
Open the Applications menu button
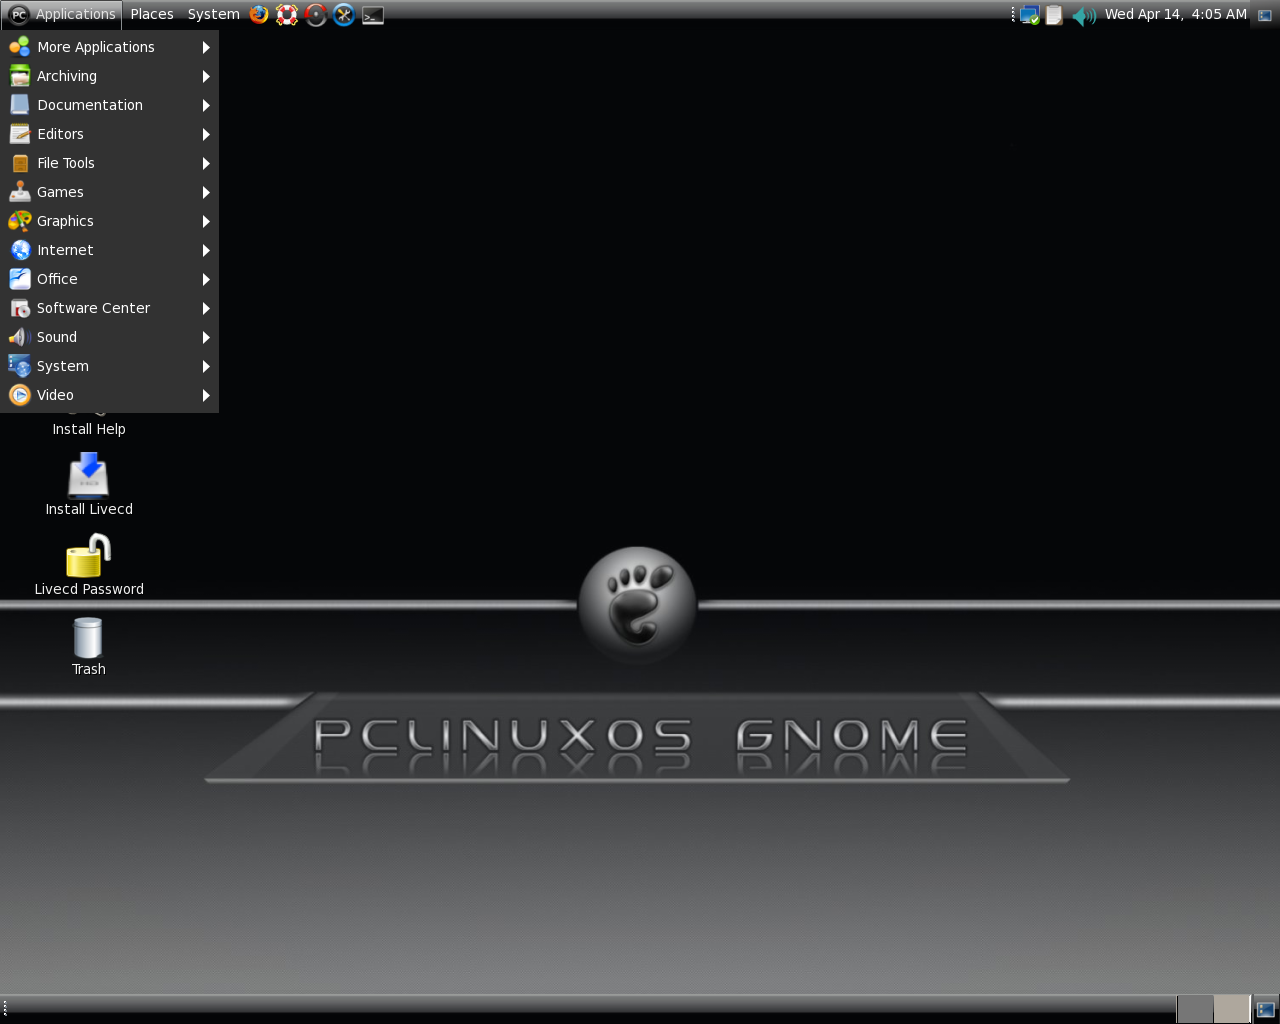click(x=62, y=14)
